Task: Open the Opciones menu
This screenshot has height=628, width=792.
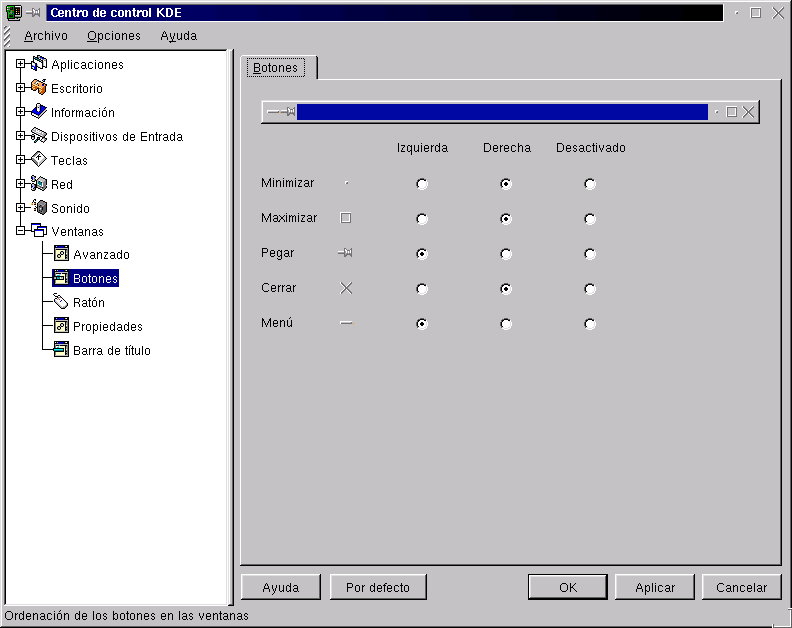Action: click(x=114, y=36)
